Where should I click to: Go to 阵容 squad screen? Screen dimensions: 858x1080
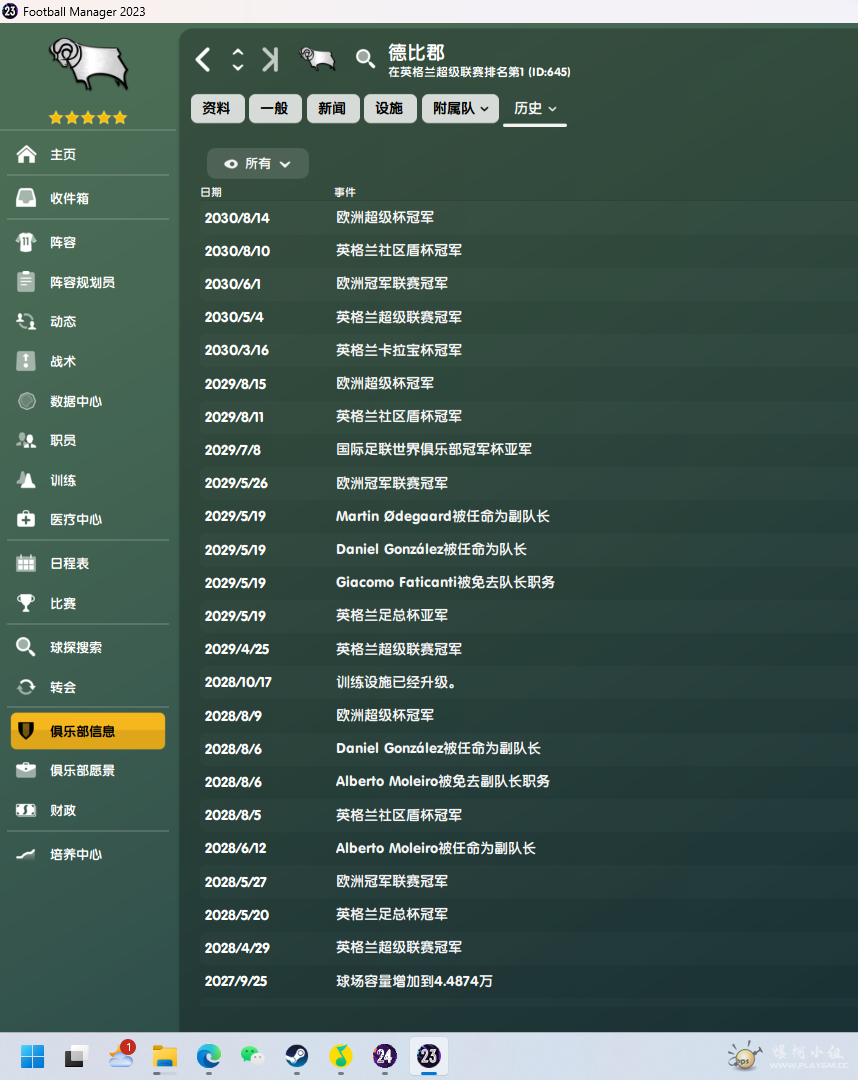pos(62,242)
